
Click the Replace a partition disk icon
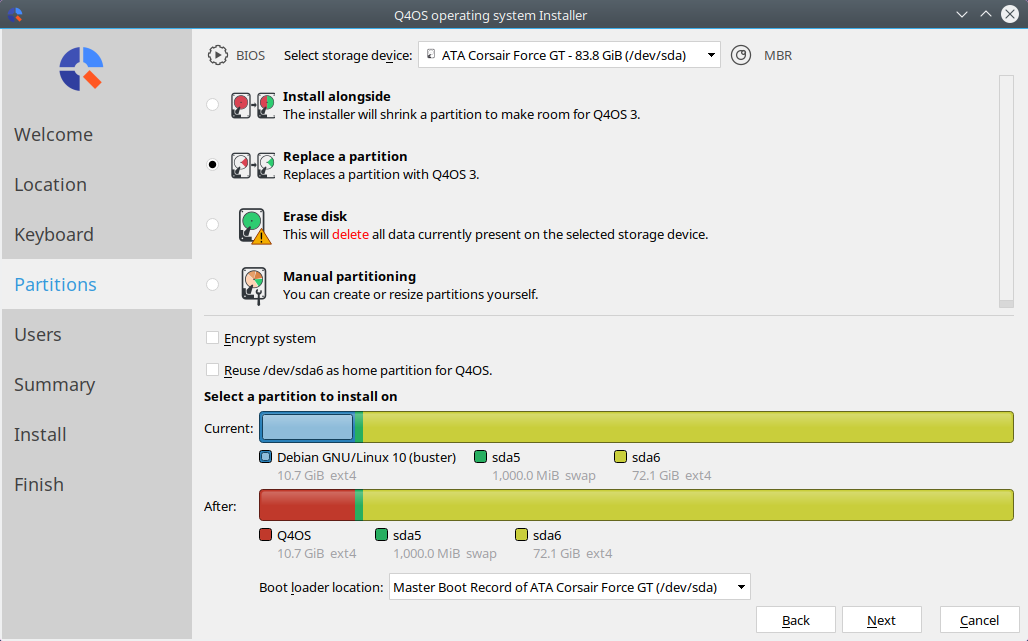252,166
